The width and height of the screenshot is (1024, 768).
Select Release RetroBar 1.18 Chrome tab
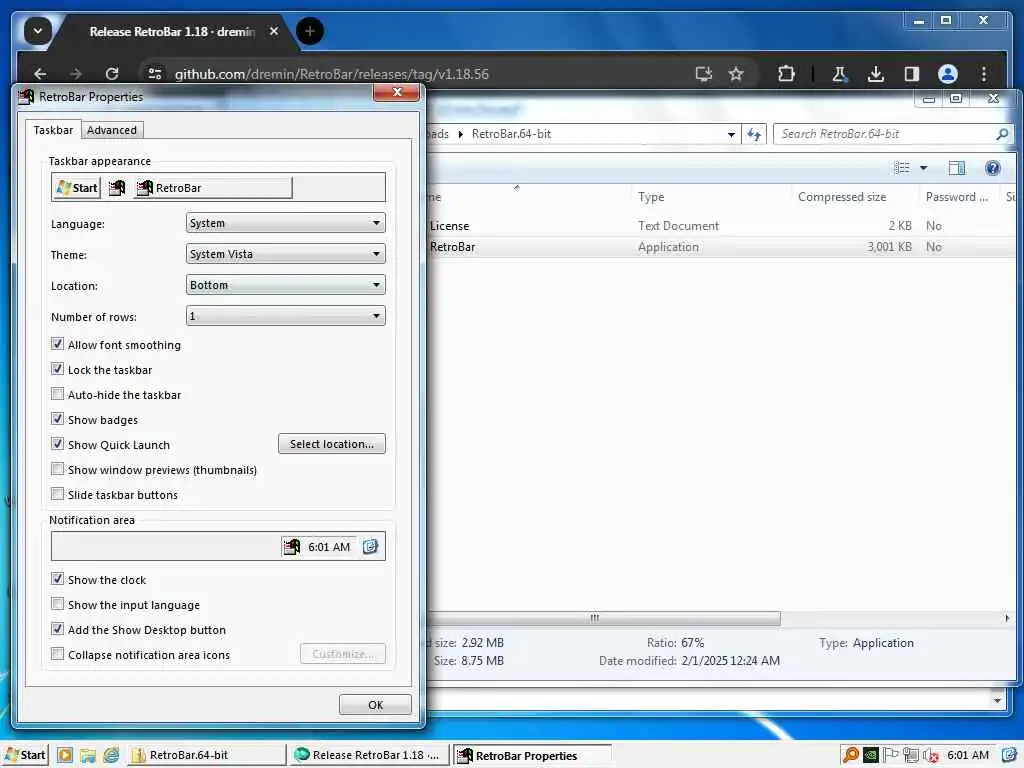172,31
